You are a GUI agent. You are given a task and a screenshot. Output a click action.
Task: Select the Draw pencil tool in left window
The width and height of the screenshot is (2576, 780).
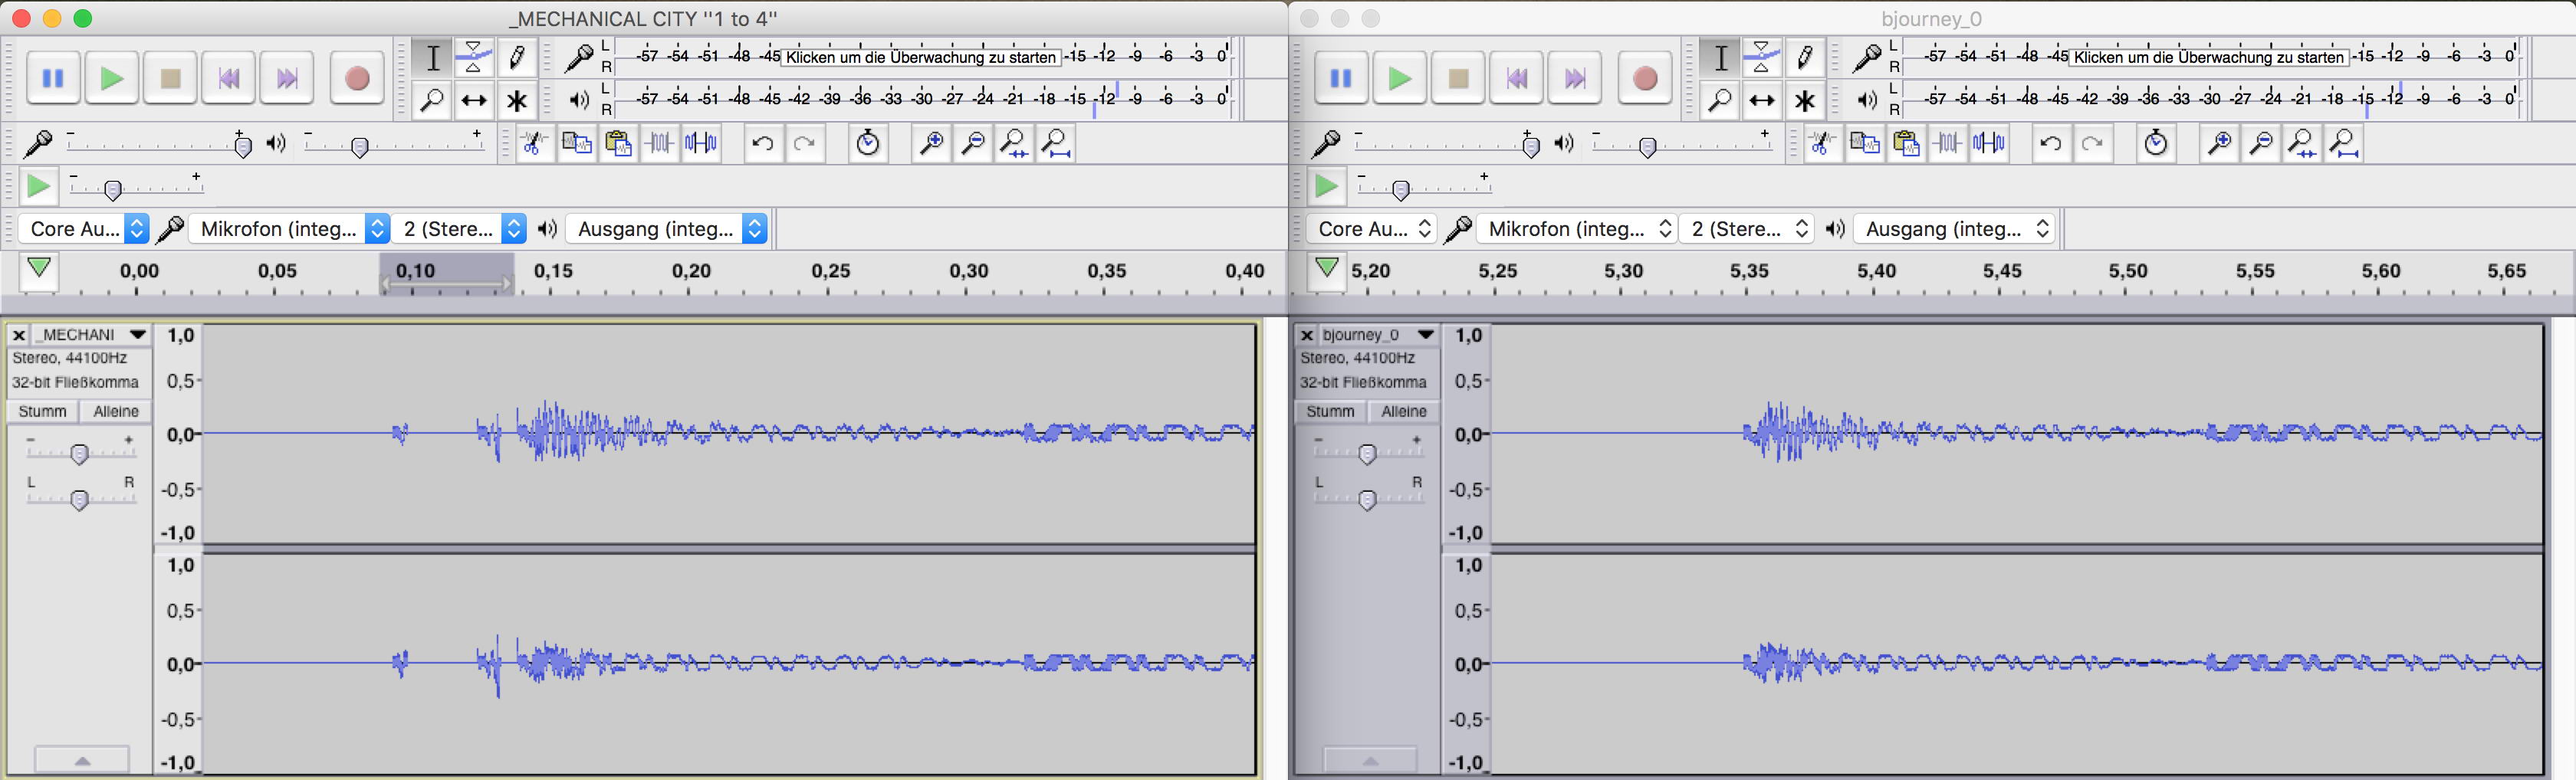click(517, 58)
